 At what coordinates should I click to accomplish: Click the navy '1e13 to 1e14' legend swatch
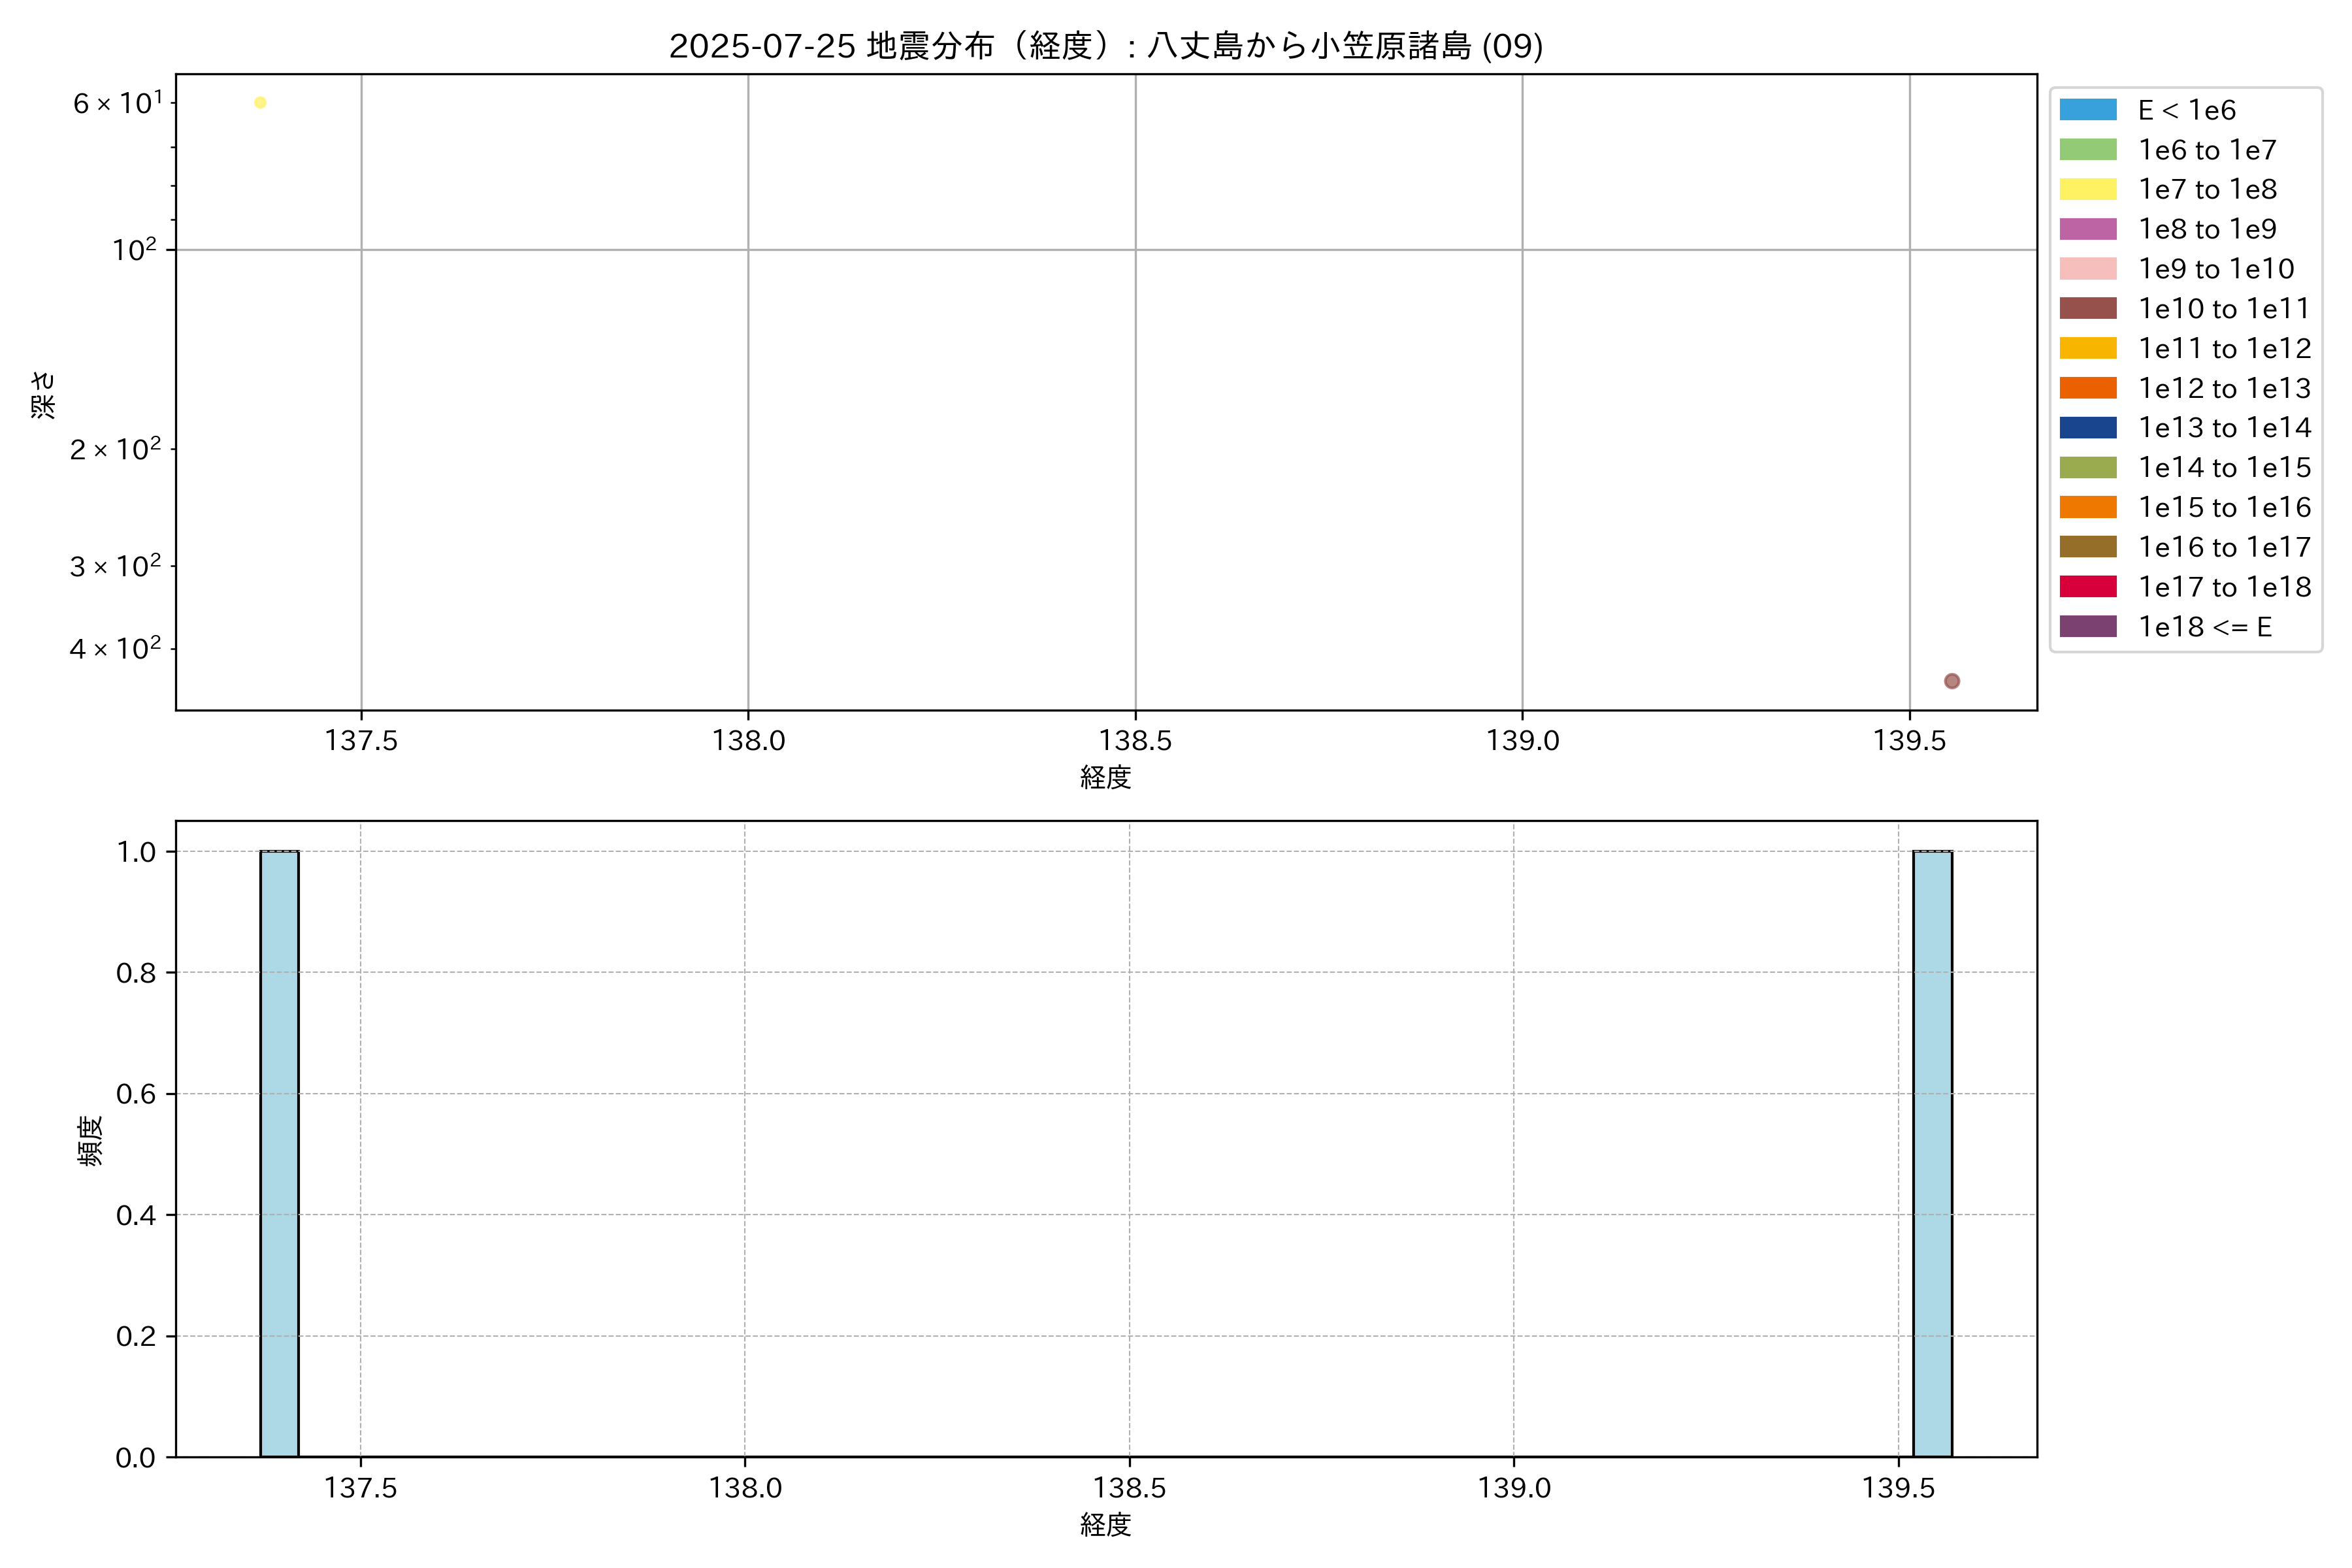point(2088,428)
